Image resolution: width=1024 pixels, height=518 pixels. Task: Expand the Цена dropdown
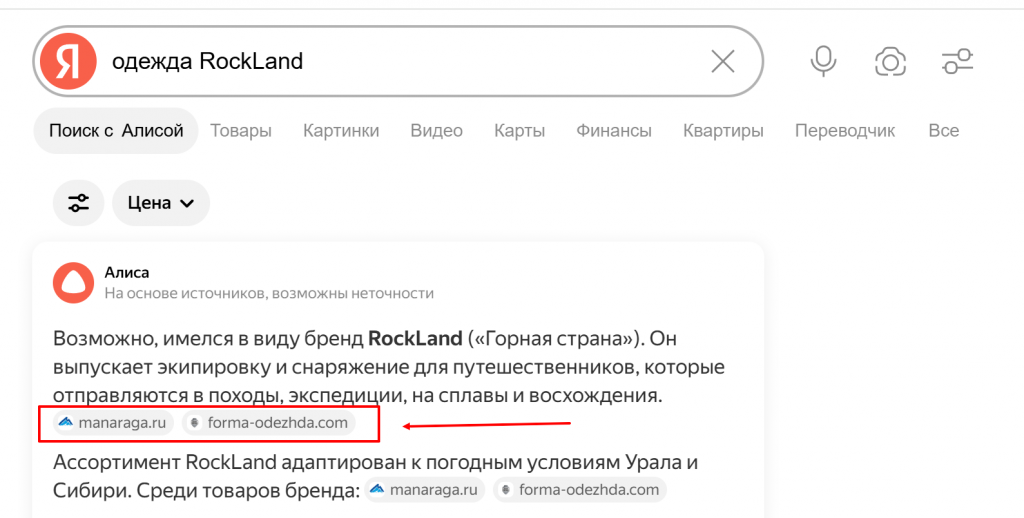161,203
